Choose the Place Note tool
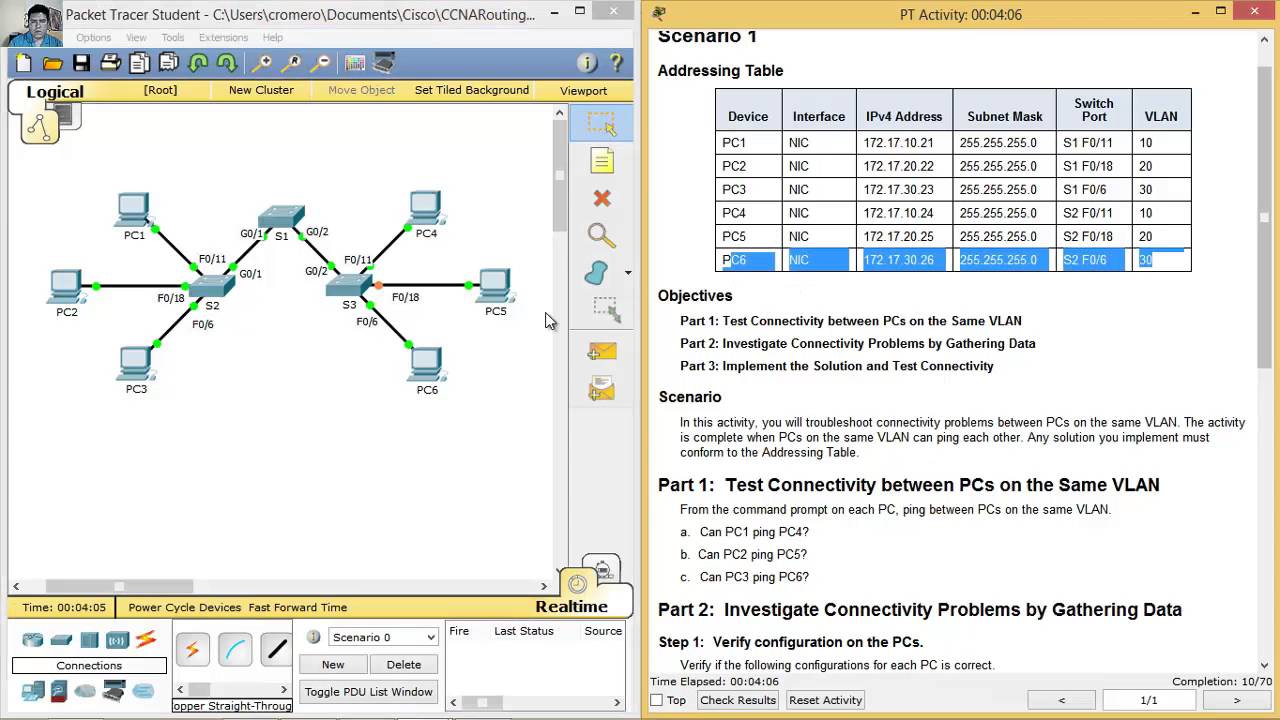The image size is (1280, 720). point(601,161)
